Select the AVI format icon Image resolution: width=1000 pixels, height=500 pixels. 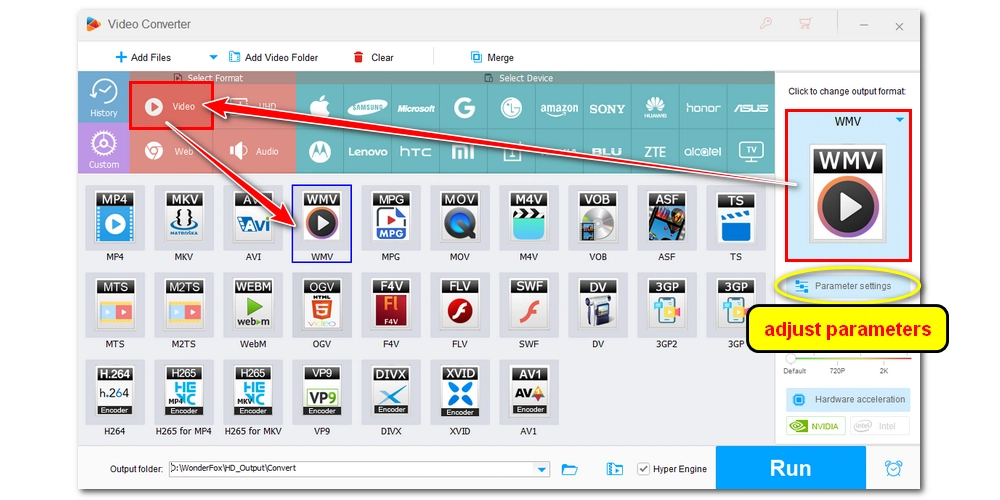click(253, 217)
